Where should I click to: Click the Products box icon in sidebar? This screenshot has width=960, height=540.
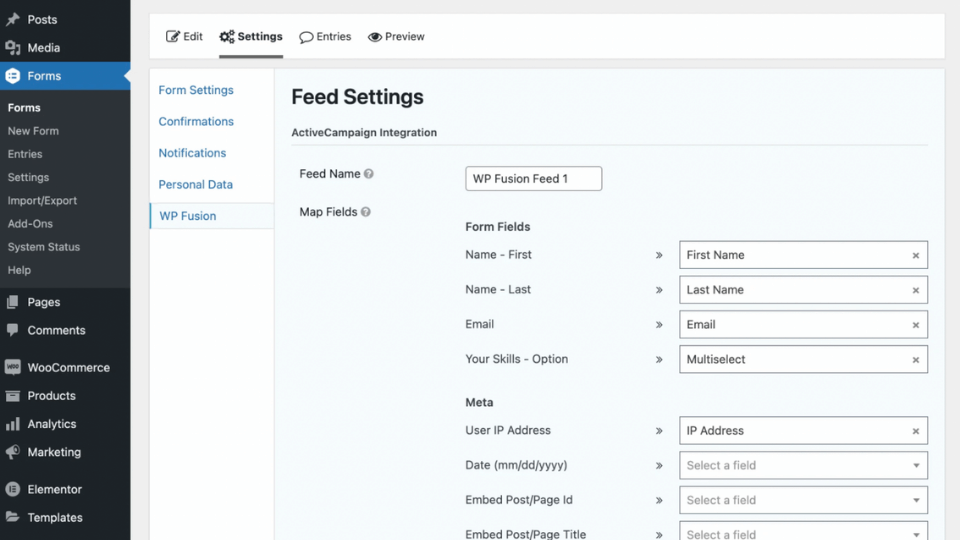12,396
